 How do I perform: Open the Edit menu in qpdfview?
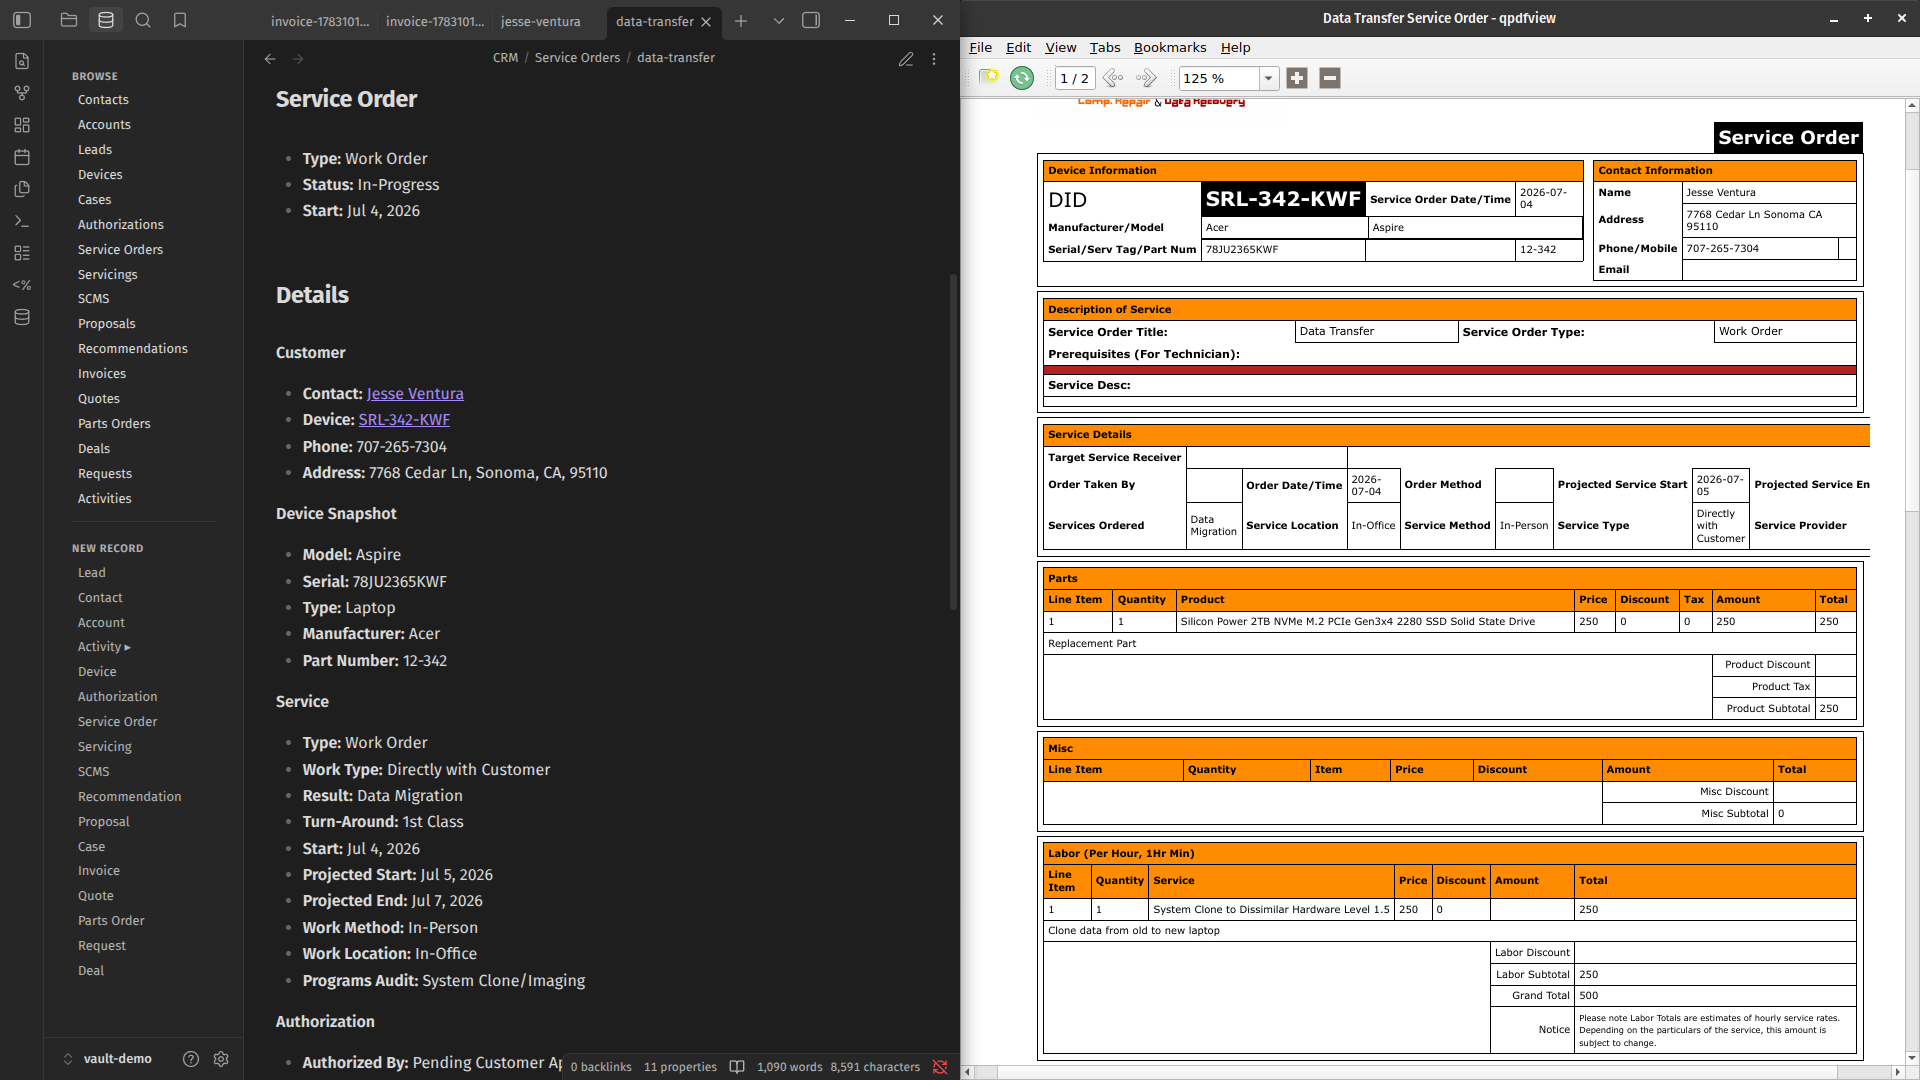[x=1018, y=47]
